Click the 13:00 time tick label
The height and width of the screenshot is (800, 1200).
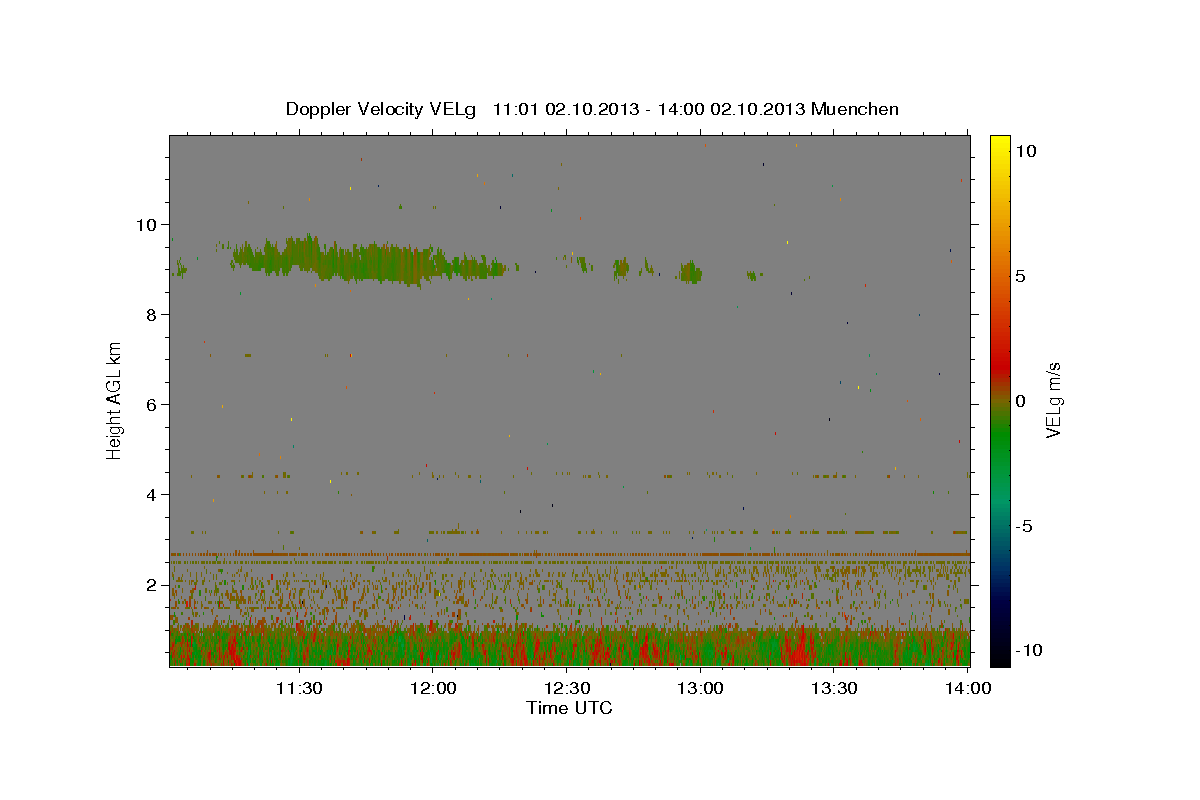pos(700,688)
